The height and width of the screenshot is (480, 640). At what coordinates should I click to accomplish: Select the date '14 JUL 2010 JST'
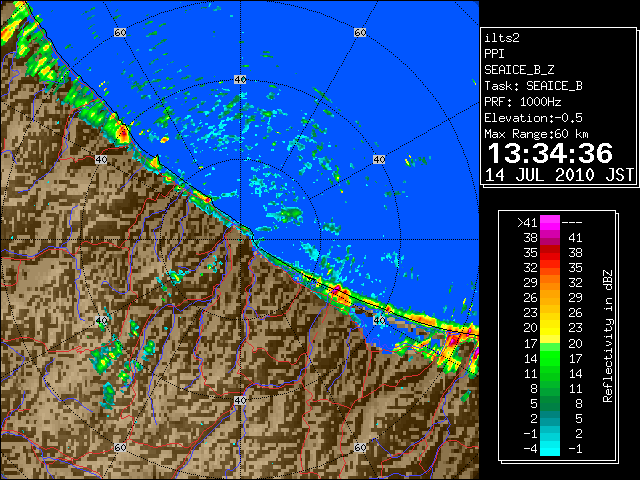[559, 175]
